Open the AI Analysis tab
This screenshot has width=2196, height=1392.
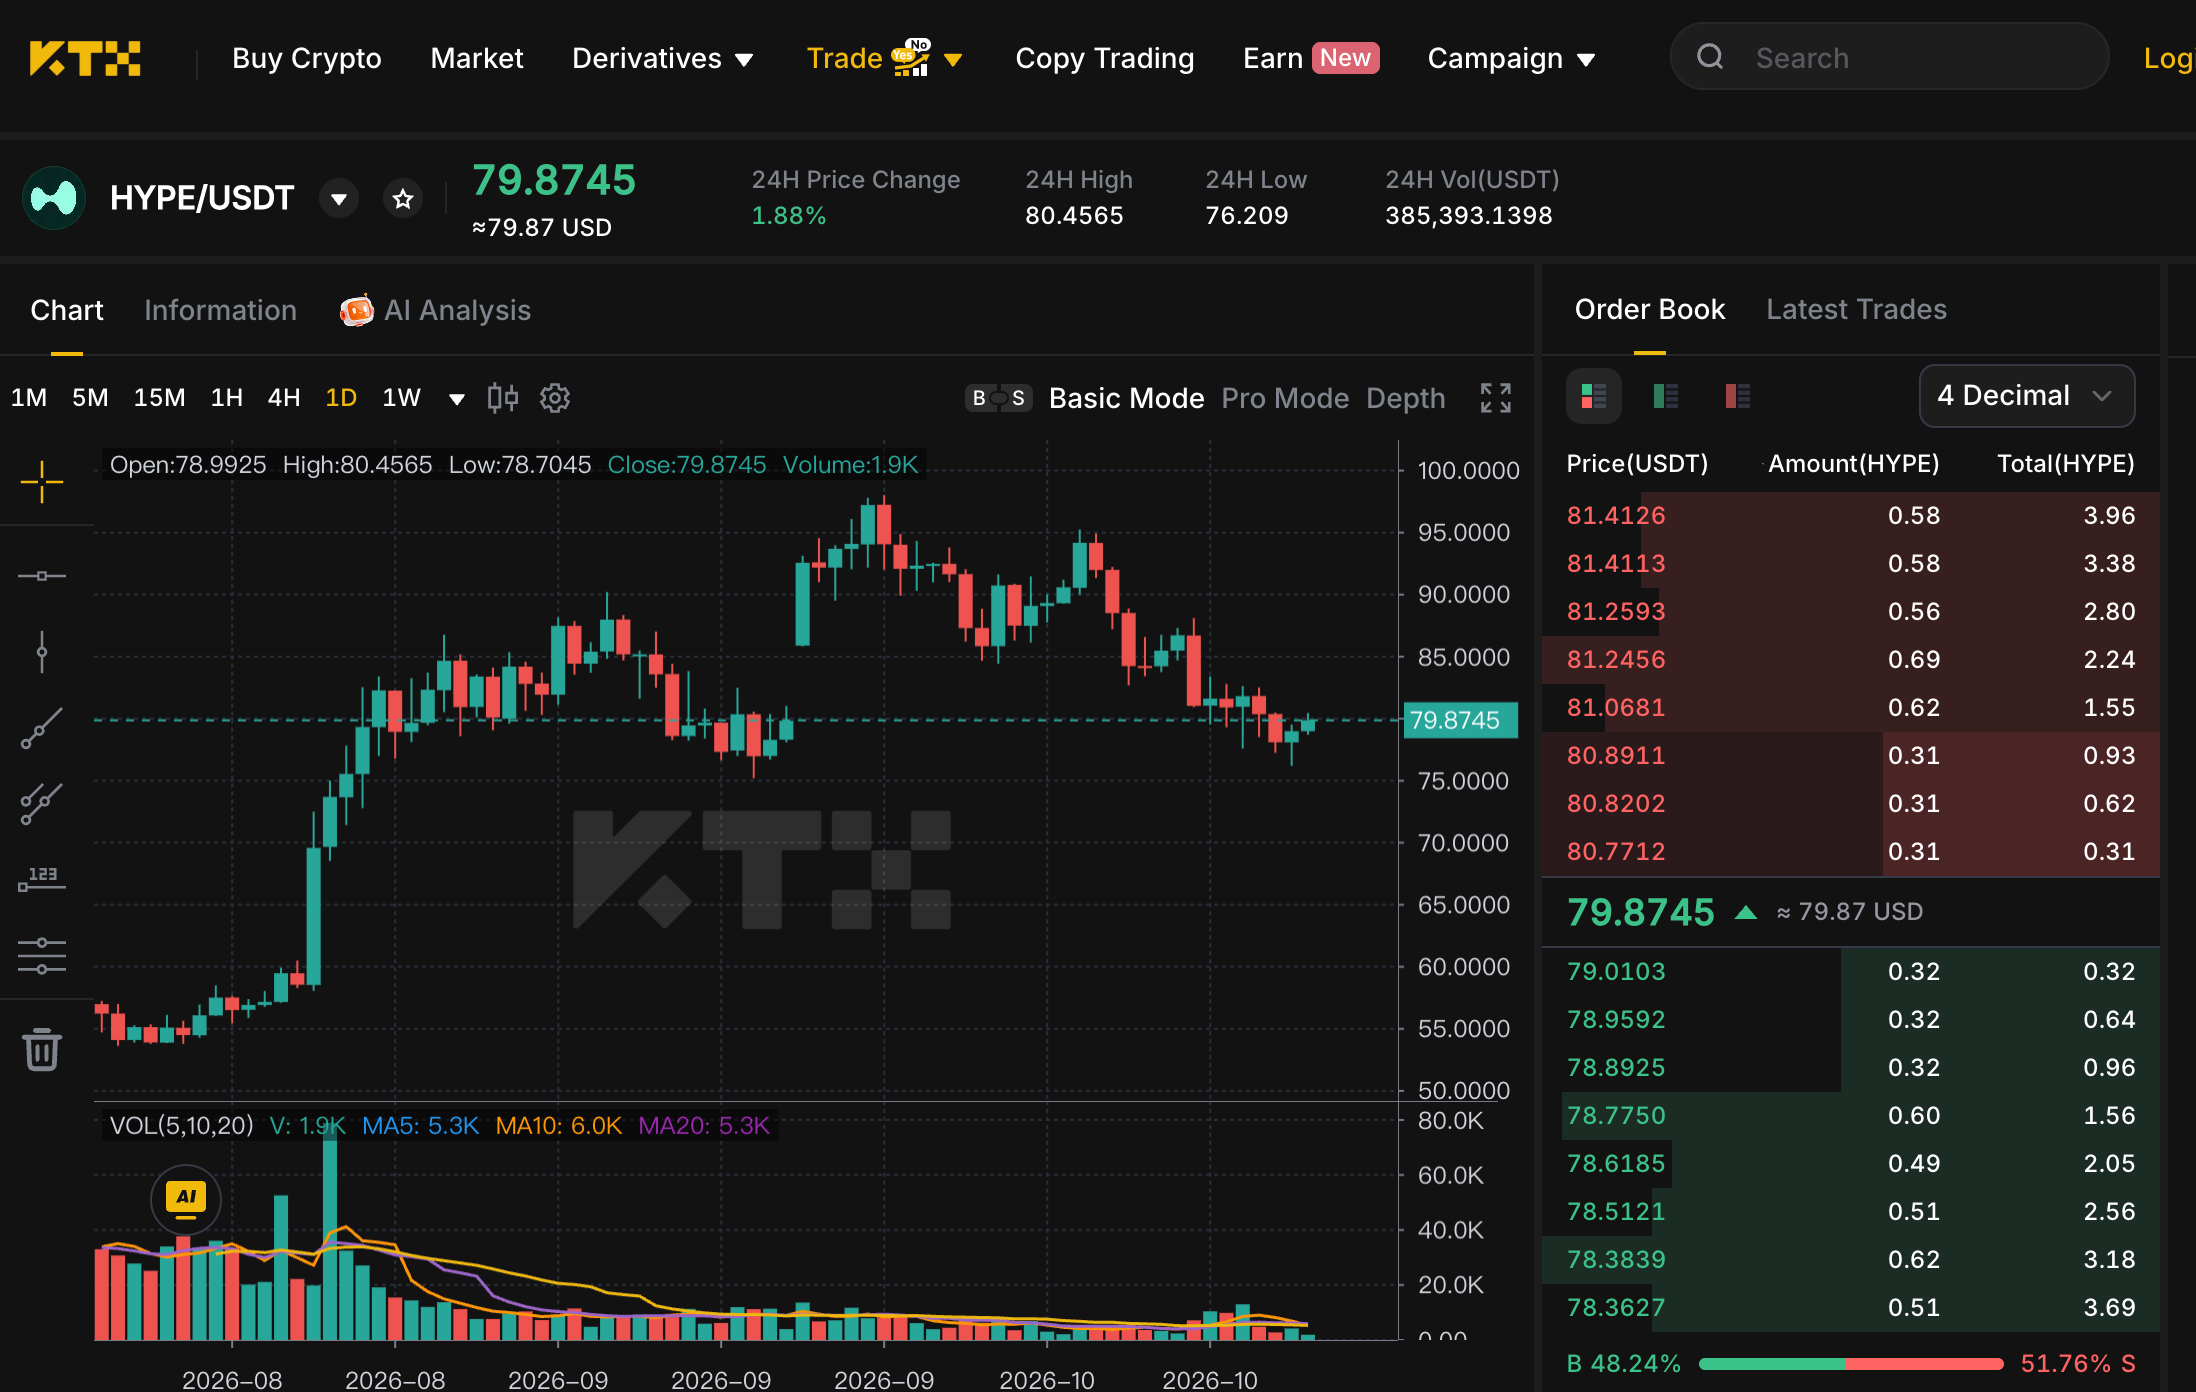point(436,310)
